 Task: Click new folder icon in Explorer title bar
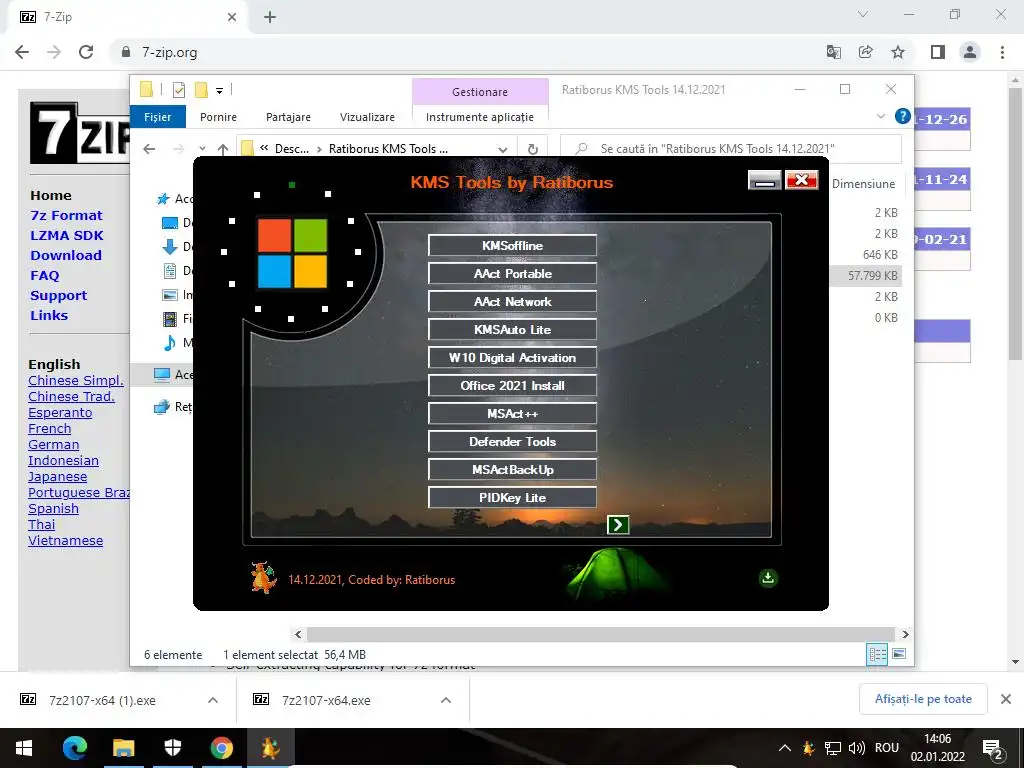pyautogui.click(x=201, y=89)
